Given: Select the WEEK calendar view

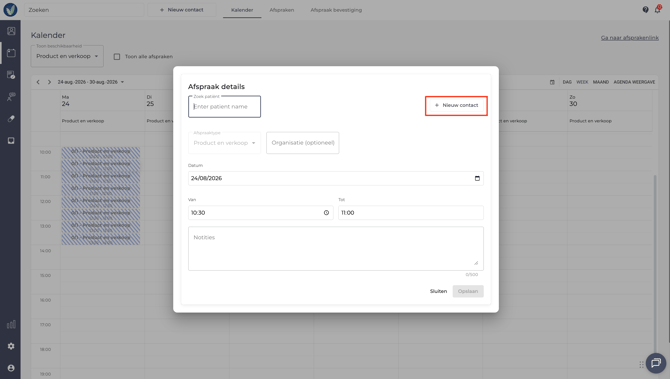Looking at the screenshot, I should (582, 82).
